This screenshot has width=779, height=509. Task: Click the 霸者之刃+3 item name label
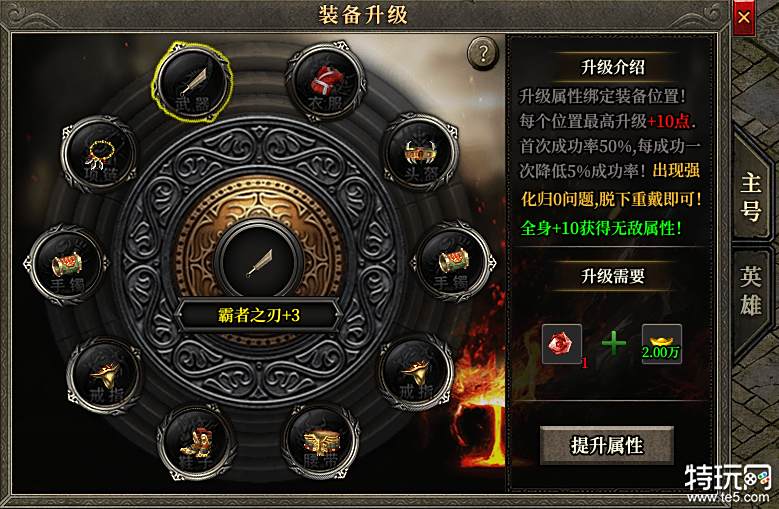pos(259,315)
